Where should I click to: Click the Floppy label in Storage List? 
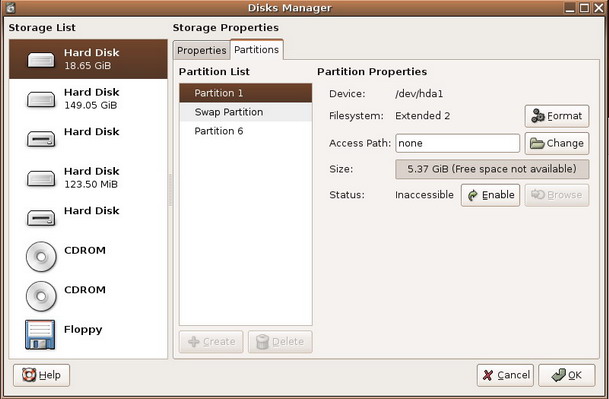tap(83, 329)
